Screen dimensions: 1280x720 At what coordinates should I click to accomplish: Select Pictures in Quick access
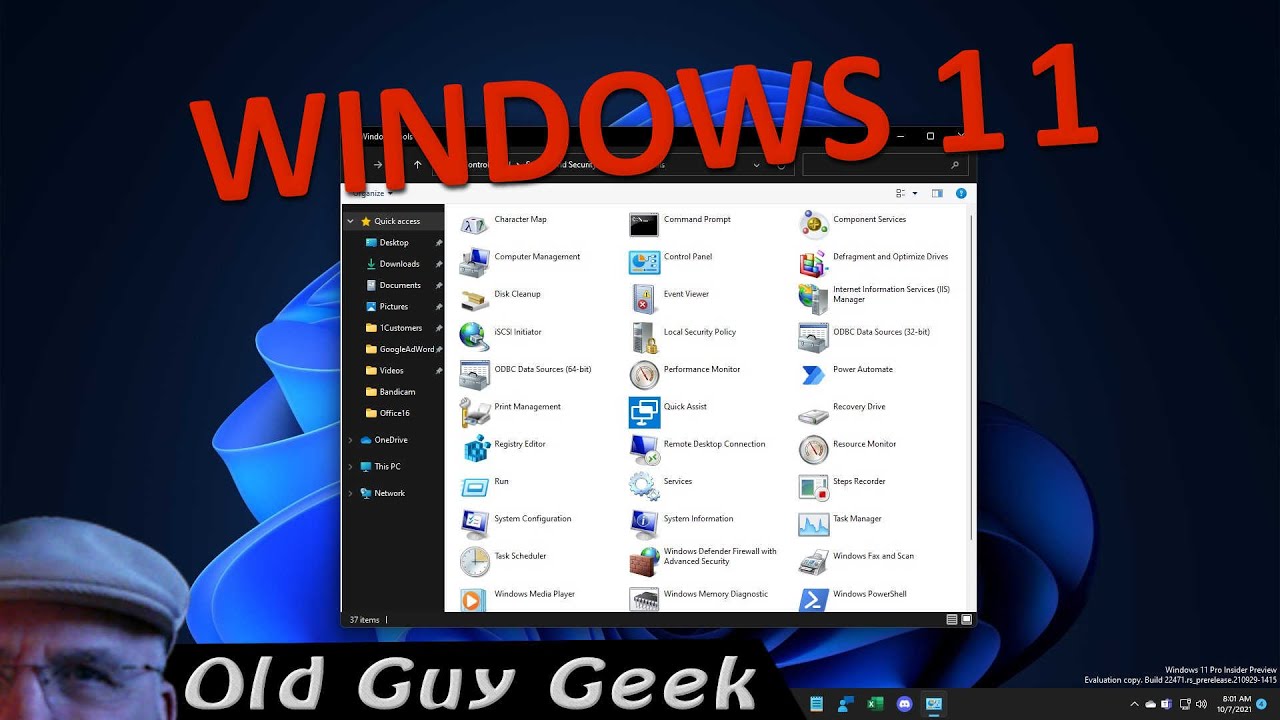(393, 307)
